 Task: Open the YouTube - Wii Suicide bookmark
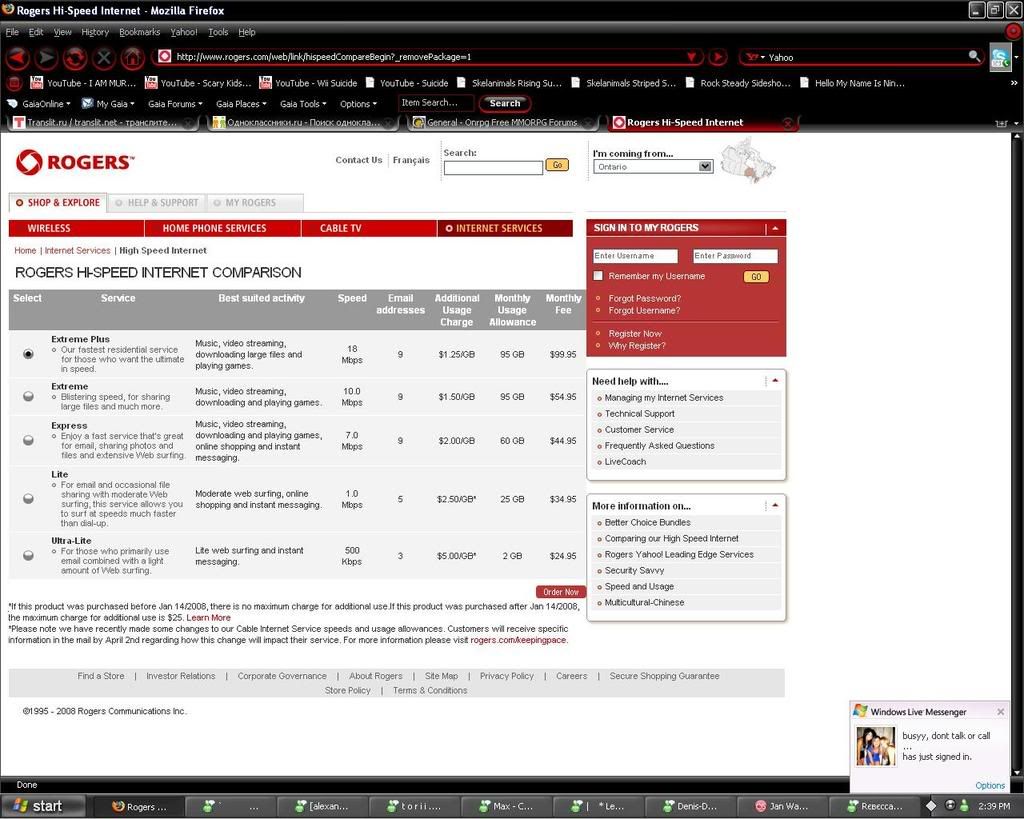click(x=308, y=83)
